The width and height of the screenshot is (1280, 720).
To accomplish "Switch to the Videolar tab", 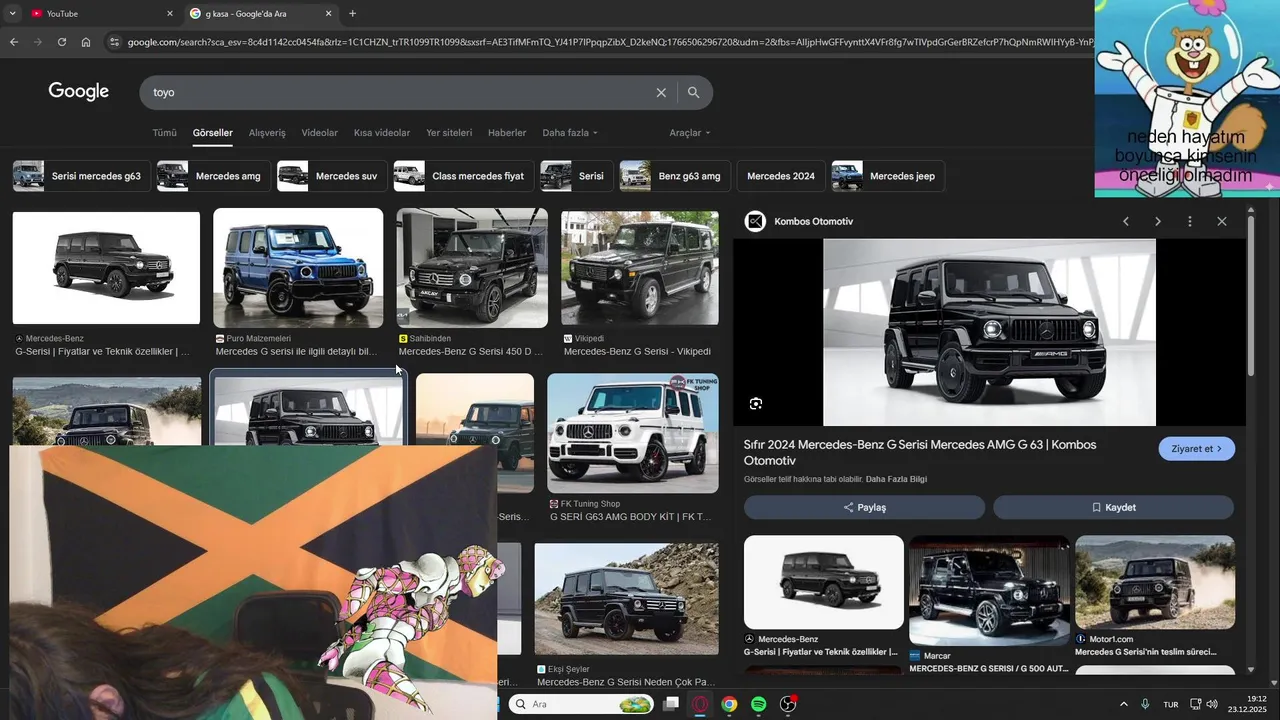I will [320, 133].
